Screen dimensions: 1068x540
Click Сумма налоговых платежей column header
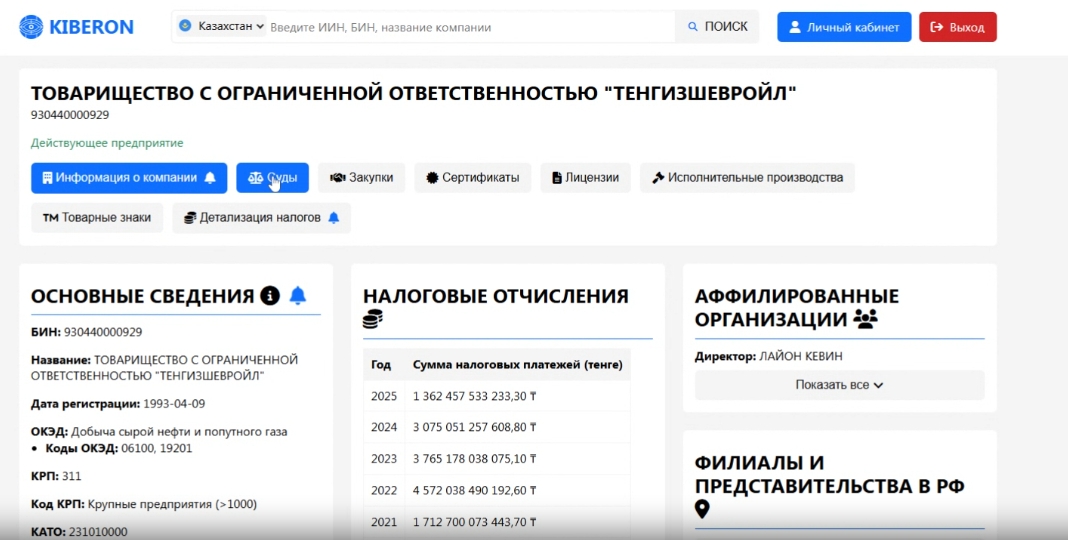coord(518,365)
